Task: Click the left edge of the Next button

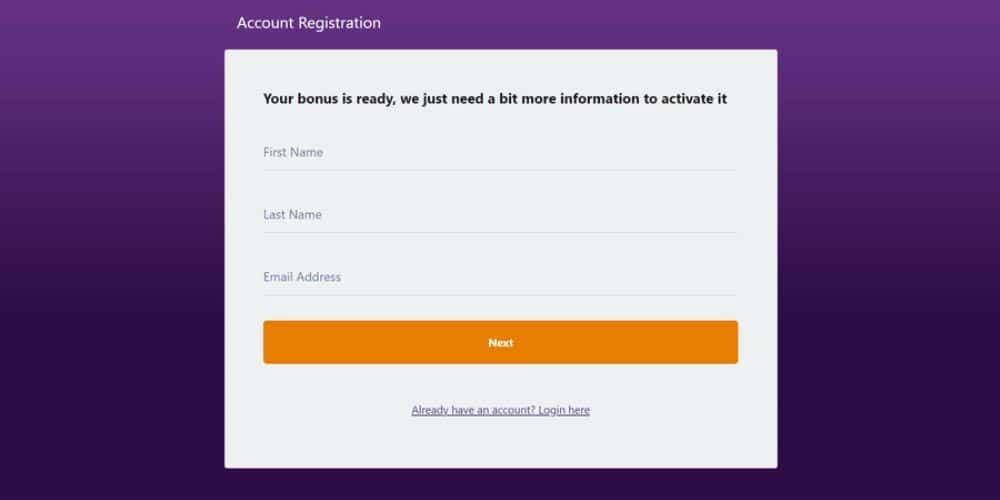Action: pyautogui.click(x=268, y=342)
